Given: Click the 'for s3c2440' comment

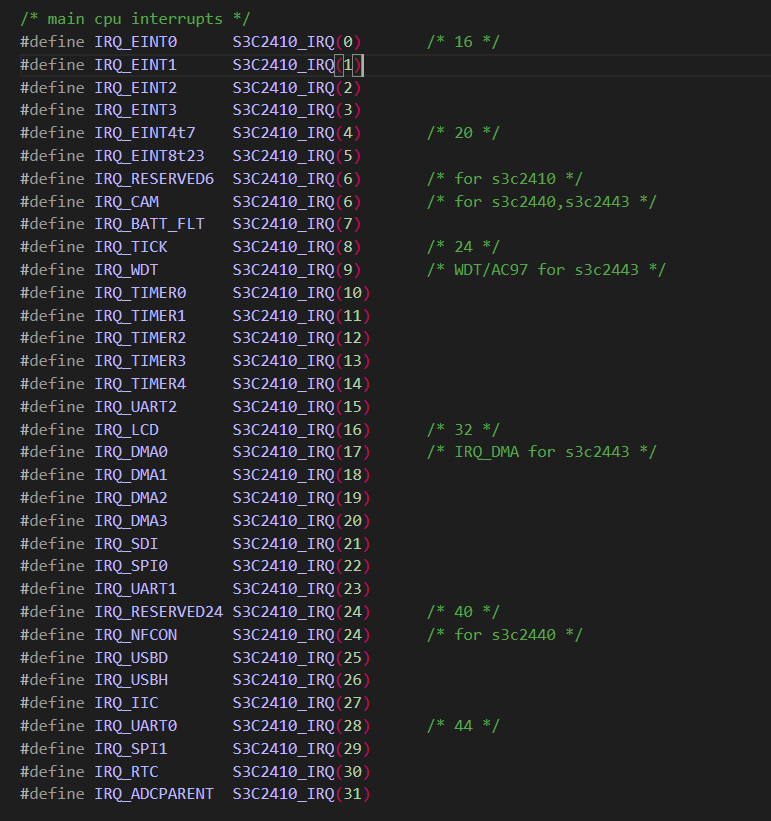Looking at the screenshot, I should (505, 635).
